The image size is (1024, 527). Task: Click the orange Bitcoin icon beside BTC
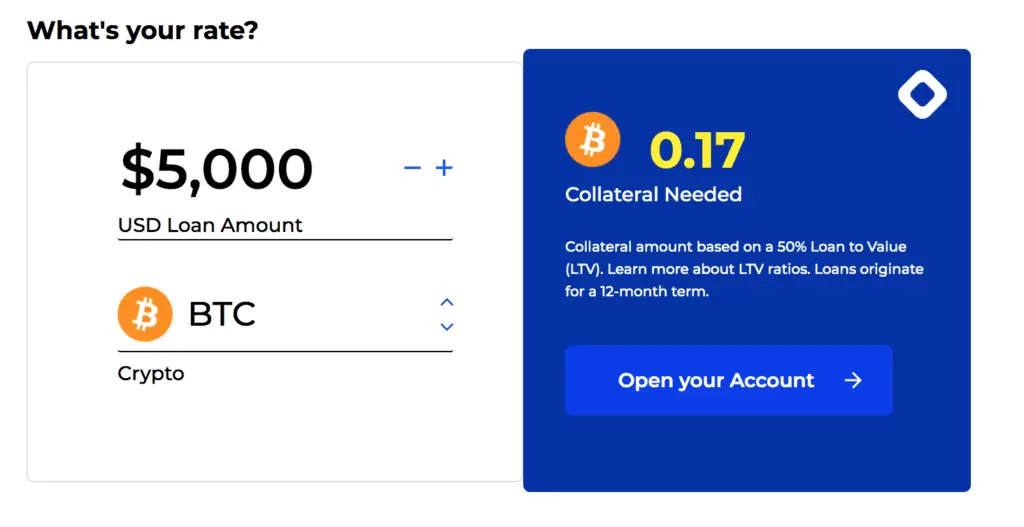(145, 314)
